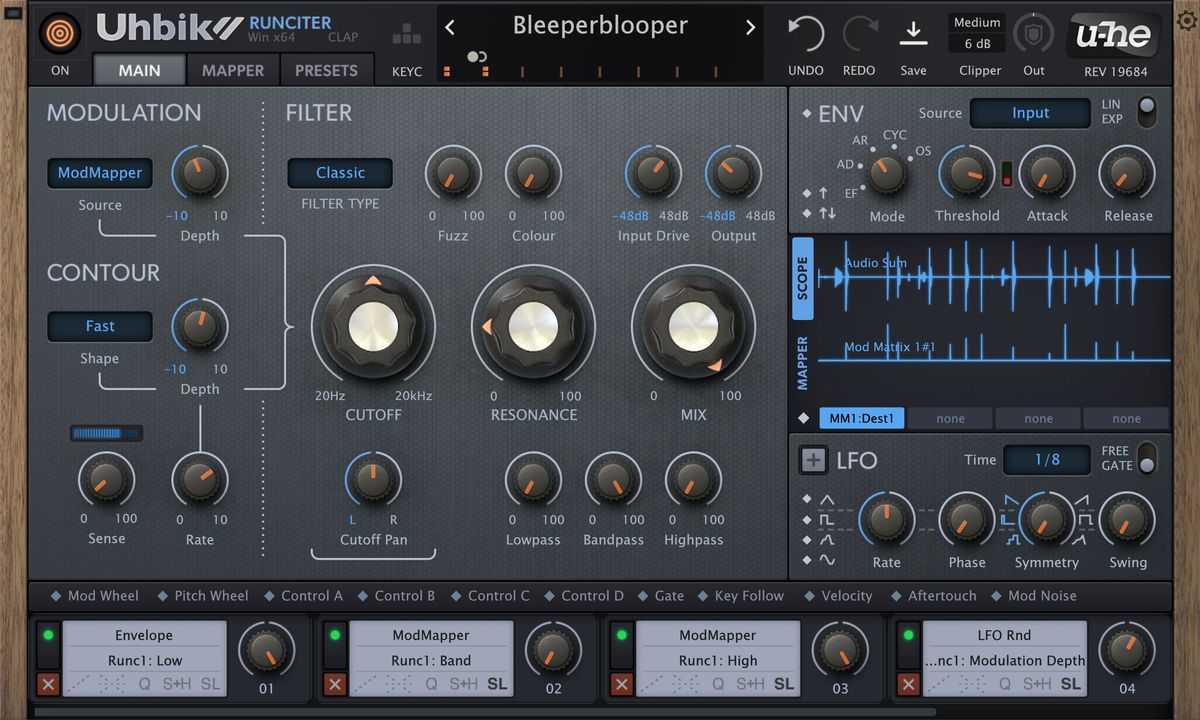
Task: Toggle the plugin ON power button
Action: (x=61, y=33)
